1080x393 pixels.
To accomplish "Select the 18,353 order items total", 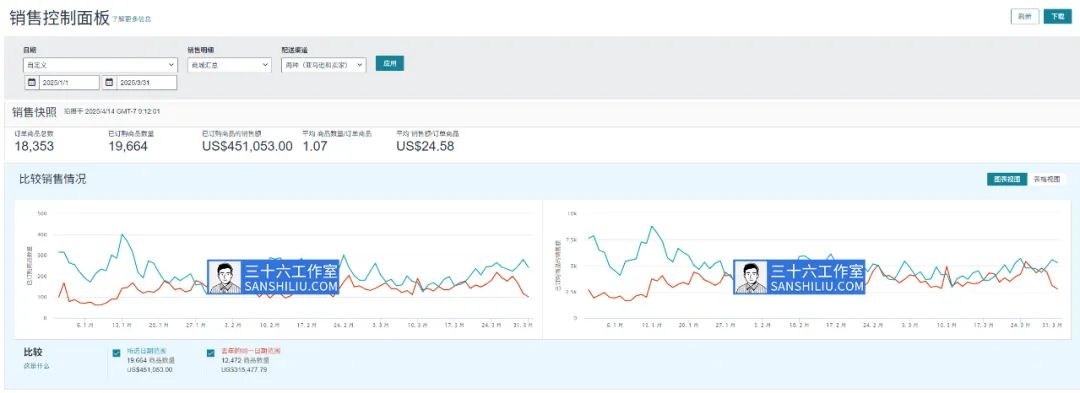I will pyautogui.click(x=34, y=146).
